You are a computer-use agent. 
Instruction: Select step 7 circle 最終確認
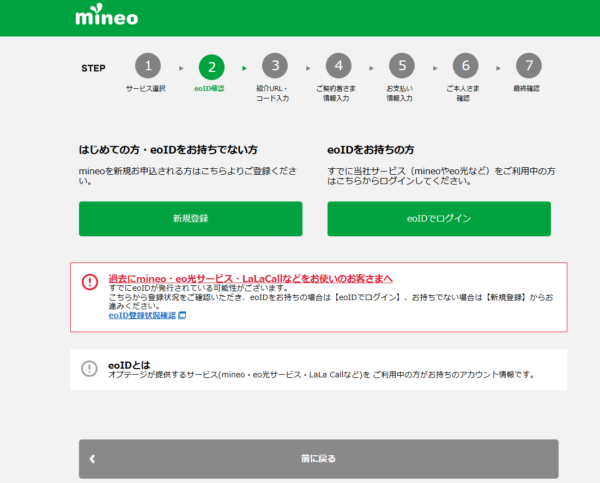click(x=529, y=66)
